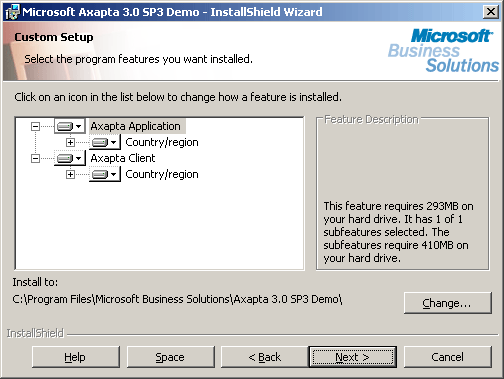Click the install path text C:\Program Files\Microsoft Business Solutions
This screenshot has height=379, width=504.
point(177,299)
